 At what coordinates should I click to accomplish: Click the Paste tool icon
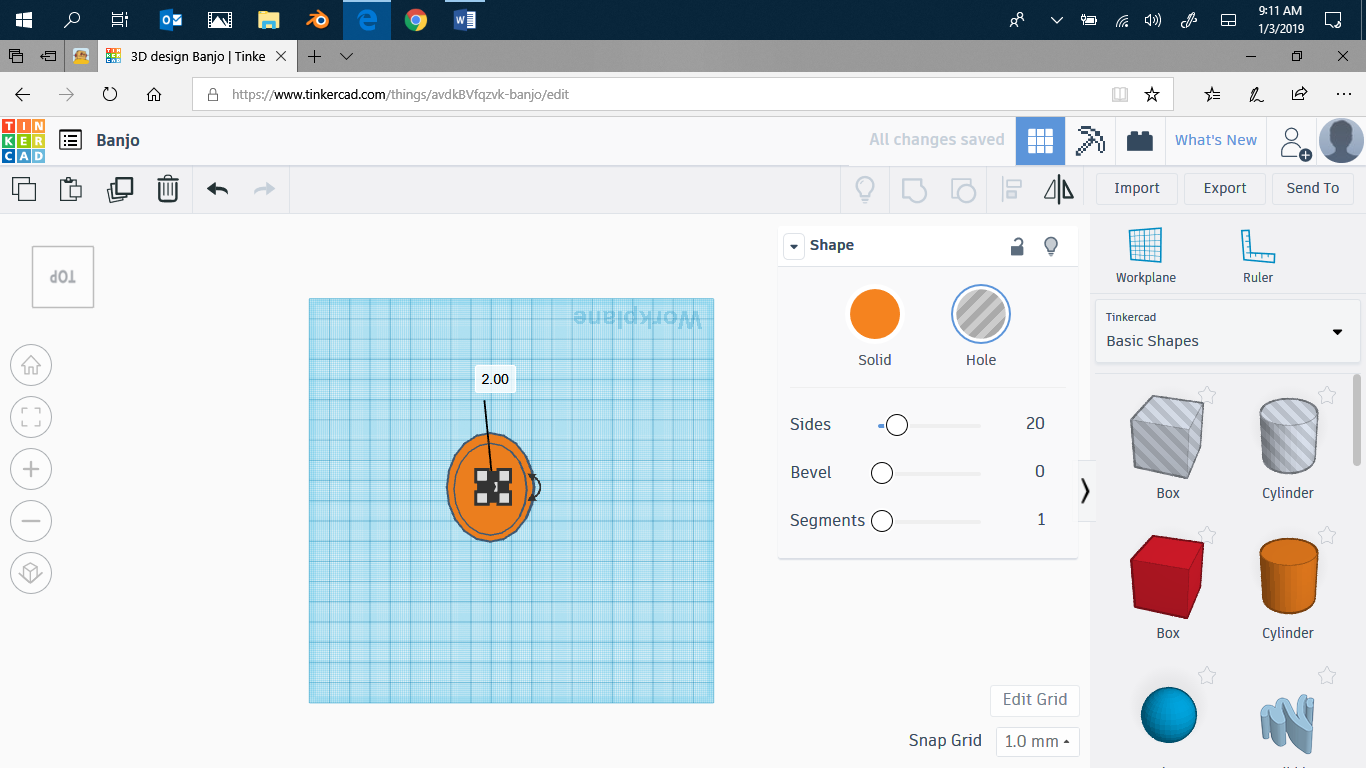coord(70,188)
